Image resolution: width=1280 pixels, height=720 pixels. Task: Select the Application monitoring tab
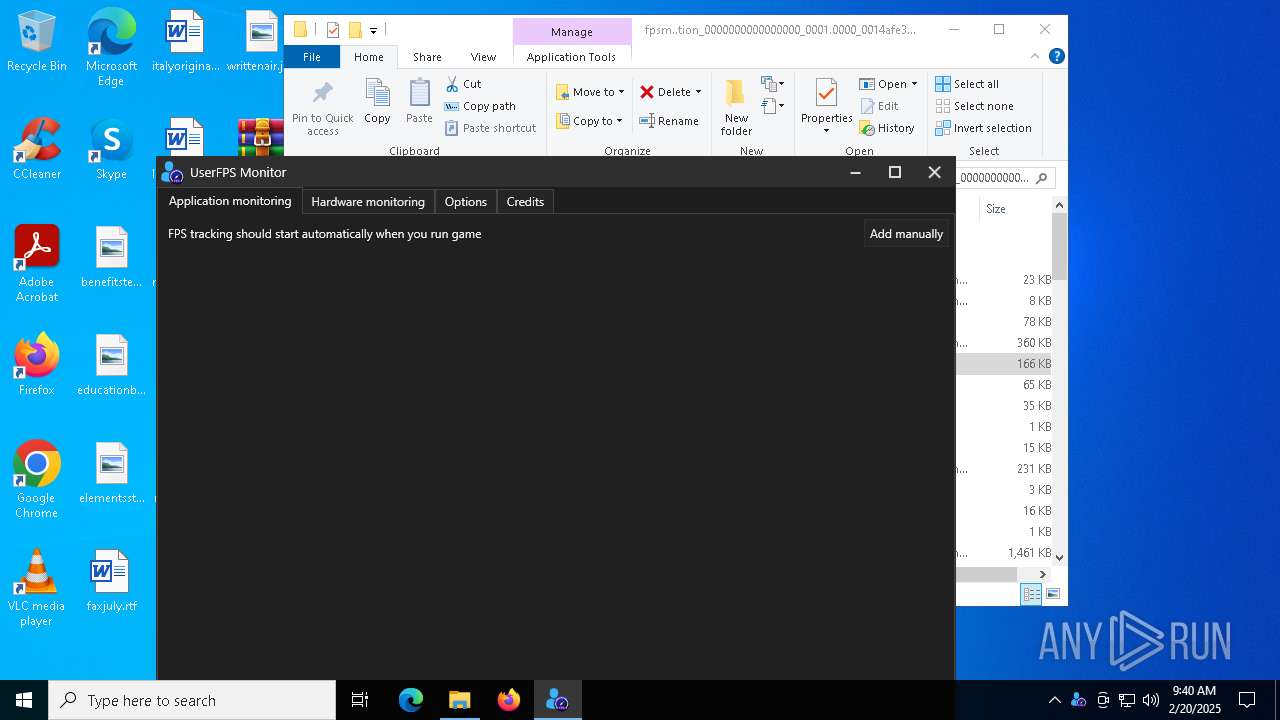230,201
